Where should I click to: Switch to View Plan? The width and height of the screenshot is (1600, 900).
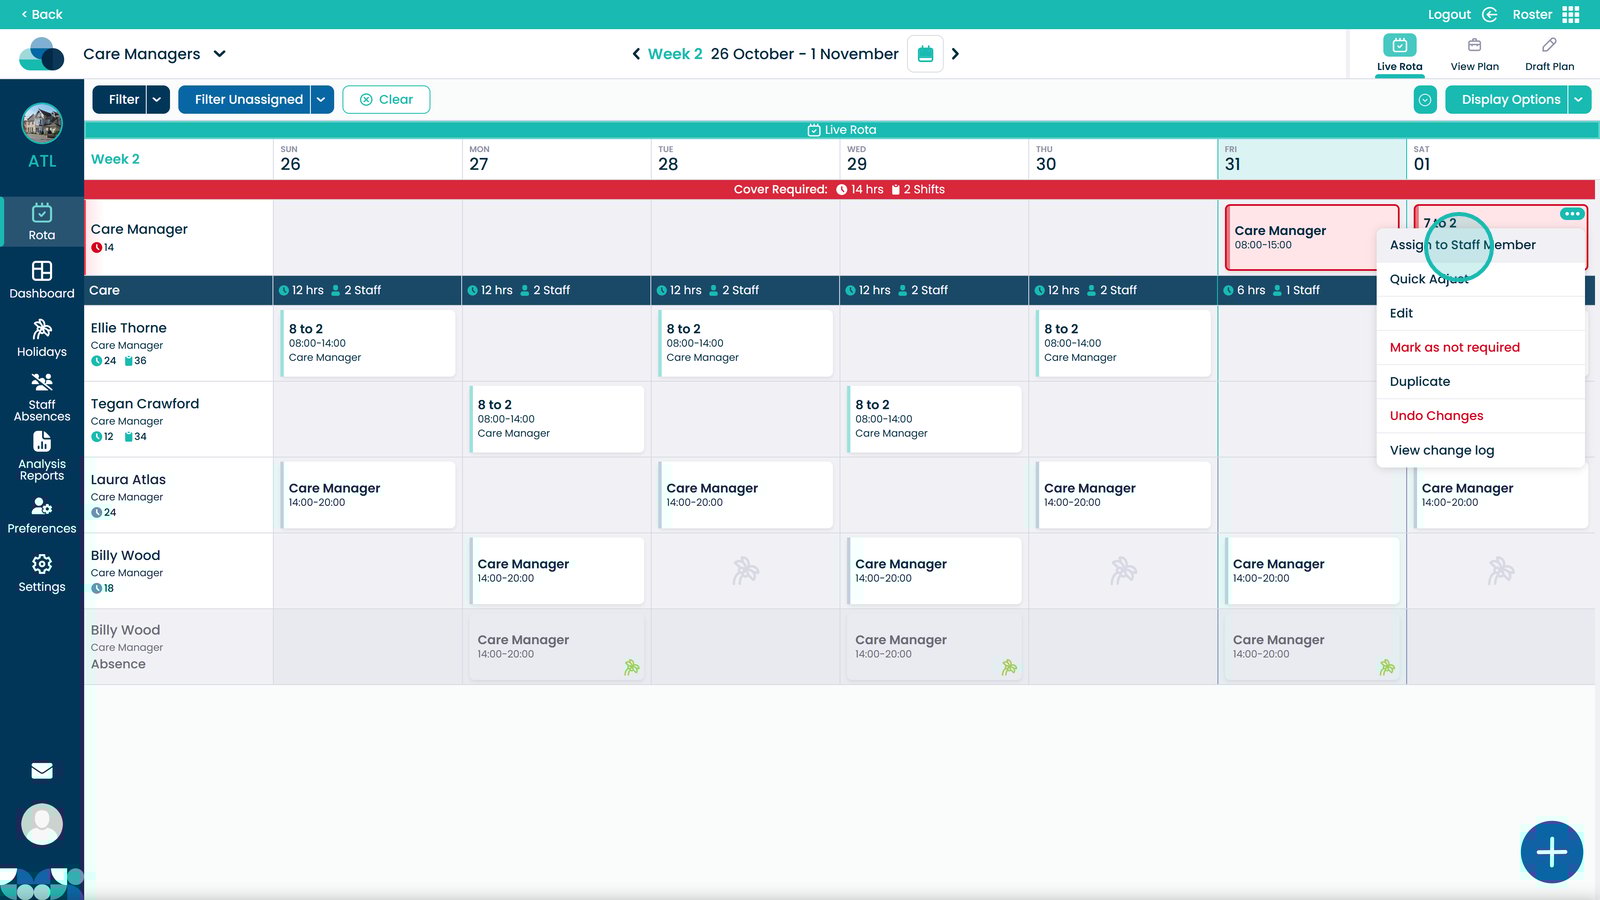click(1474, 54)
